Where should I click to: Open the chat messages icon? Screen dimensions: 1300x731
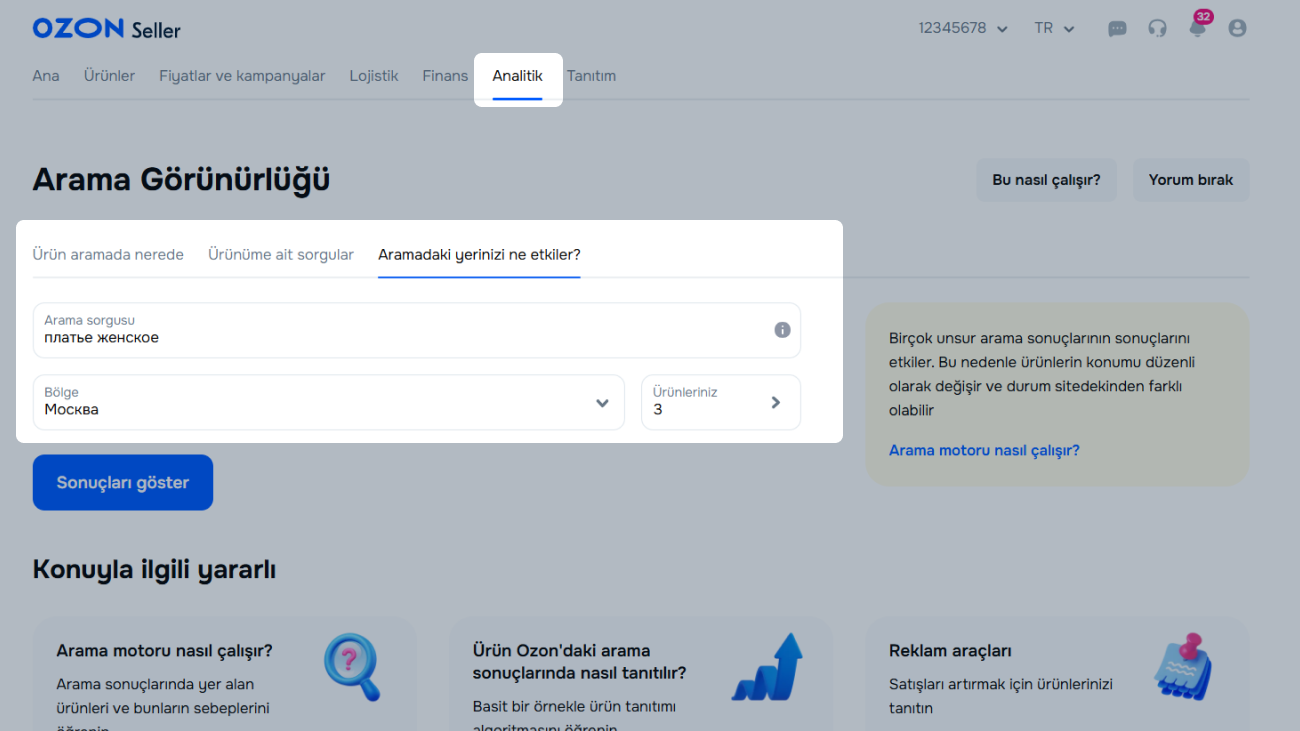pyautogui.click(x=1117, y=29)
